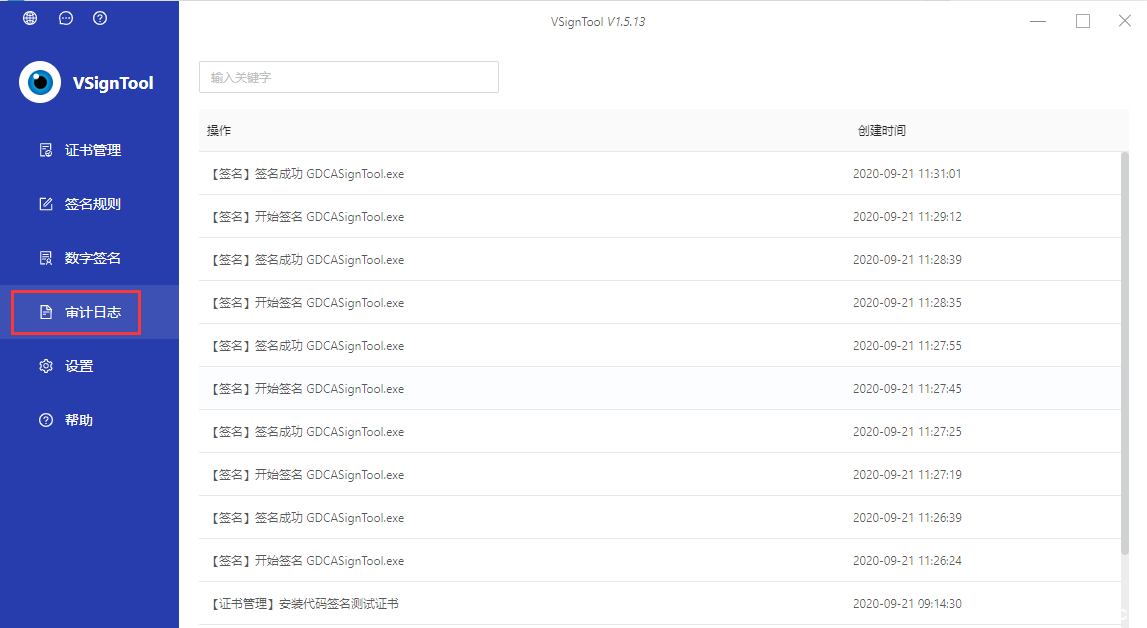Select the 签名成功 log row at 11:26:39
The width and height of the screenshot is (1147, 628).
[x=660, y=518]
